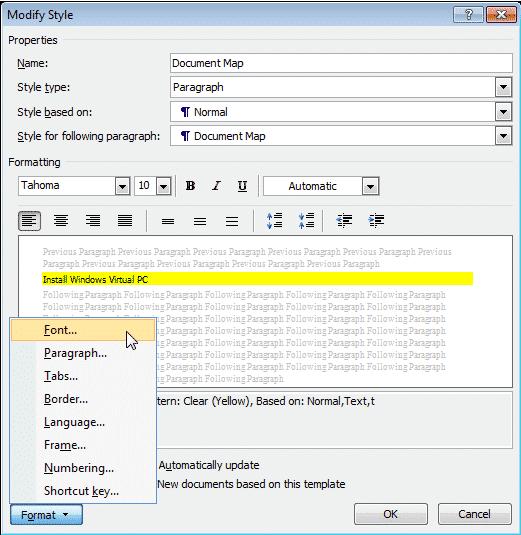This screenshot has height=535, width=521.
Task: Open the font size dropdown
Action: (163, 186)
